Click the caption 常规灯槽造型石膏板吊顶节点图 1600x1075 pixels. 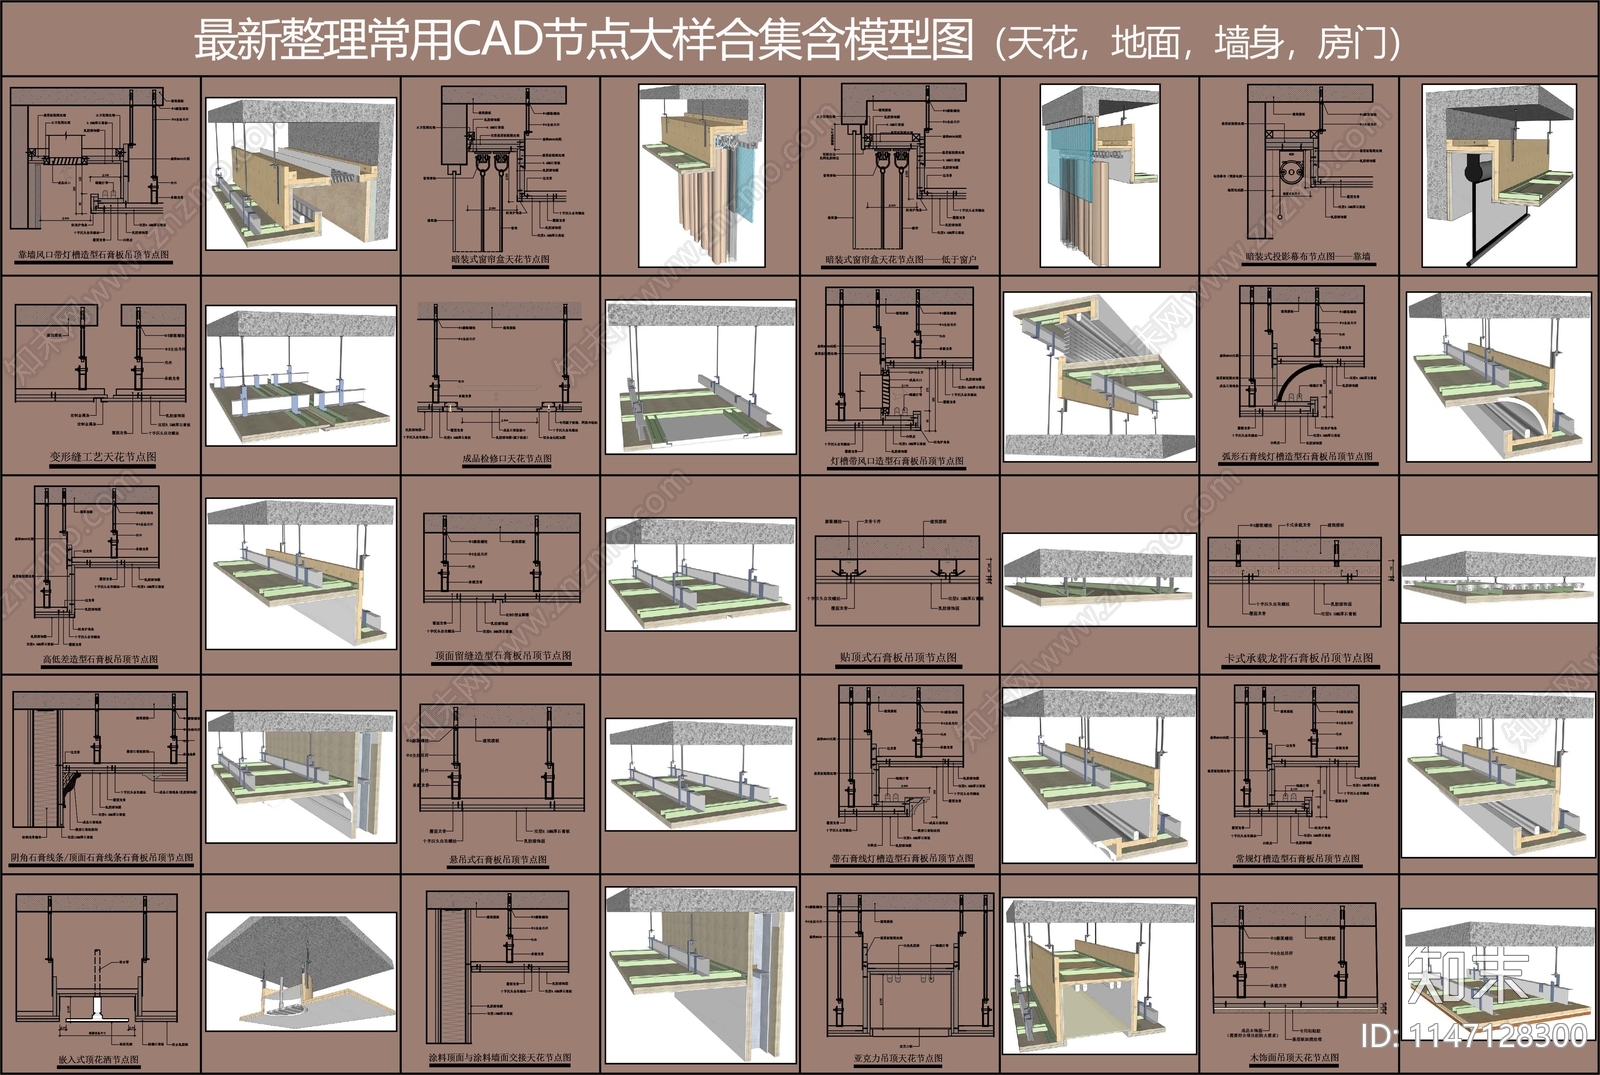[1297, 859]
